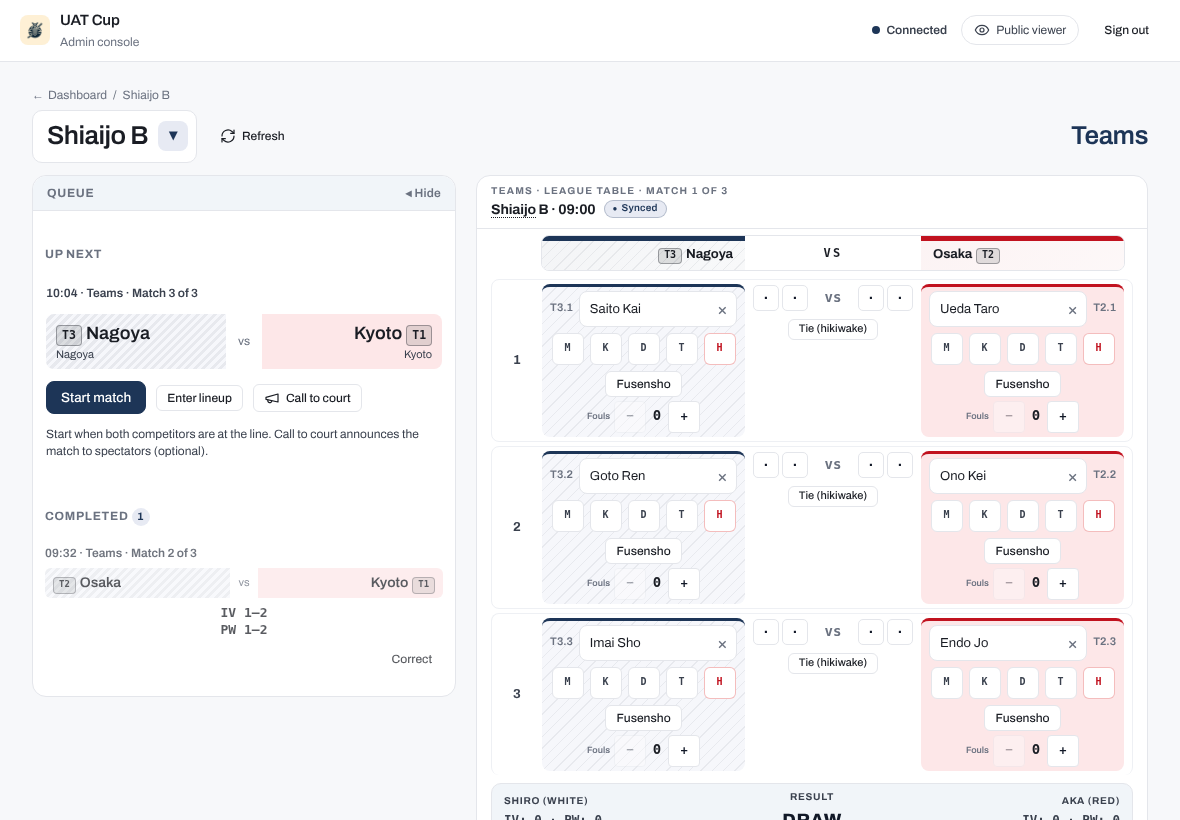The width and height of the screenshot is (1180, 820).
Task: Add a foul for Goto Ren
Action: [x=684, y=584]
